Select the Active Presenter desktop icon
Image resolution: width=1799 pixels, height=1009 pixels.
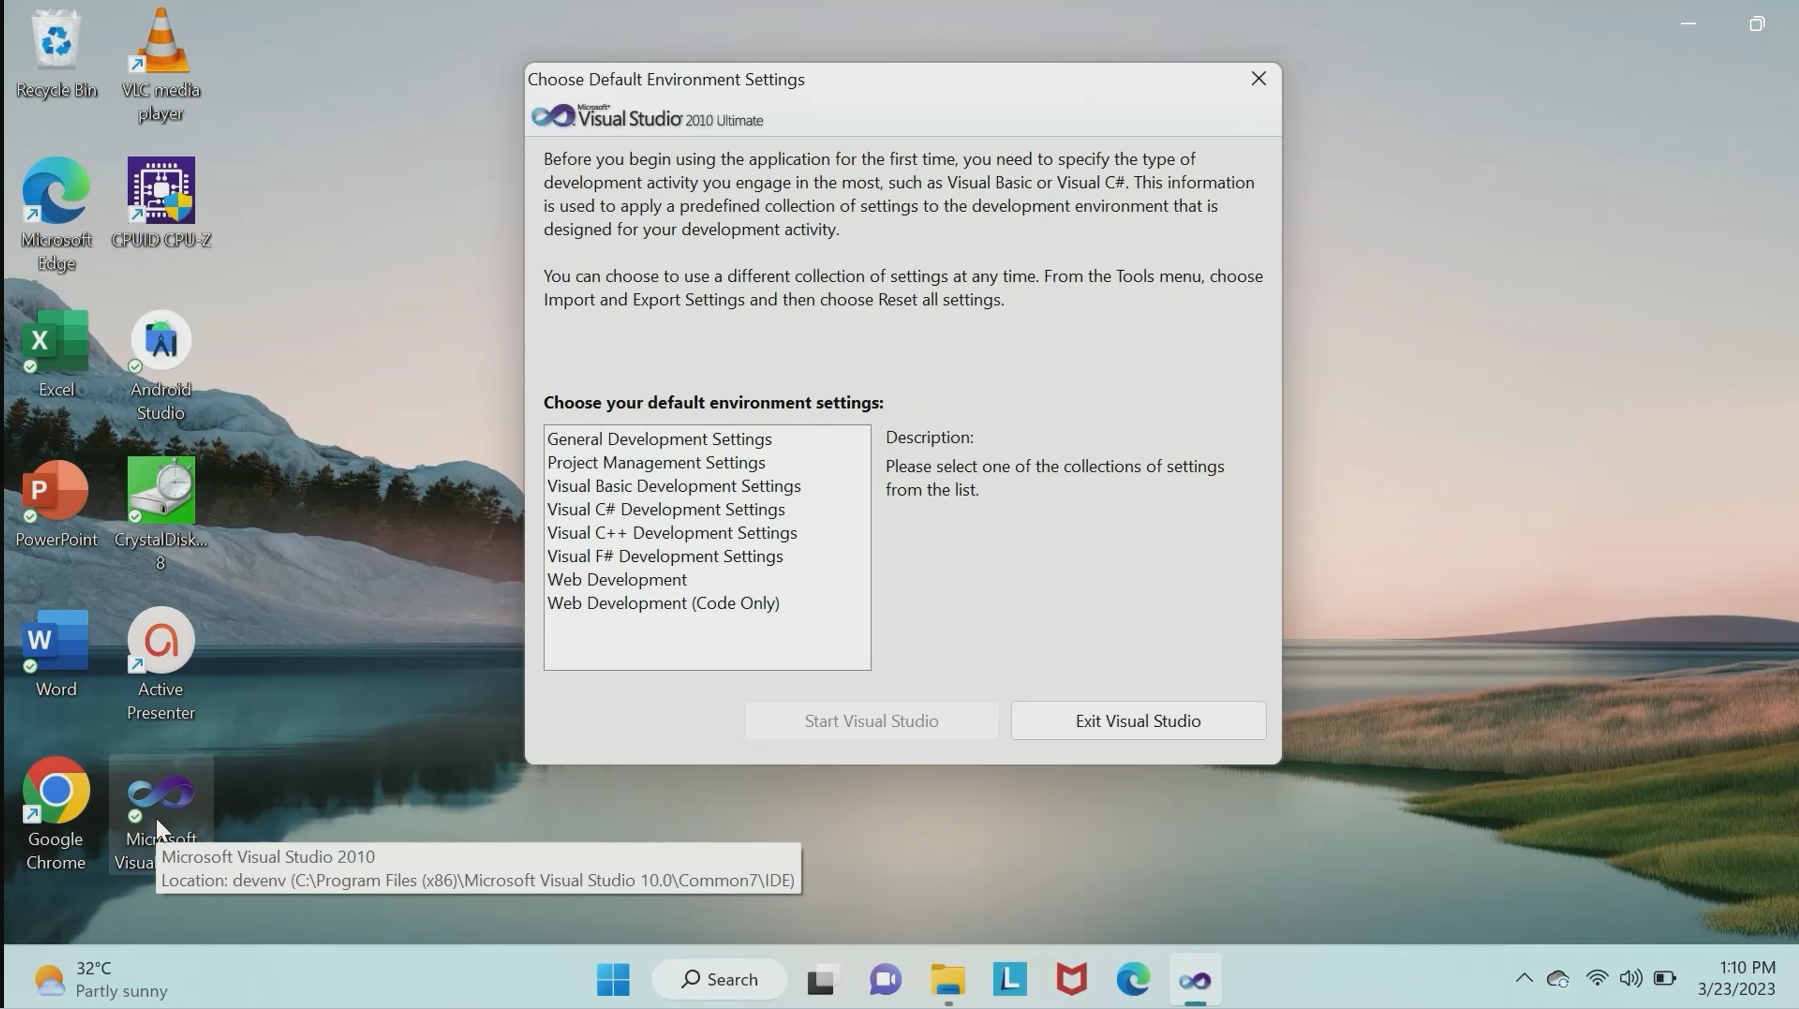pyautogui.click(x=161, y=665)
